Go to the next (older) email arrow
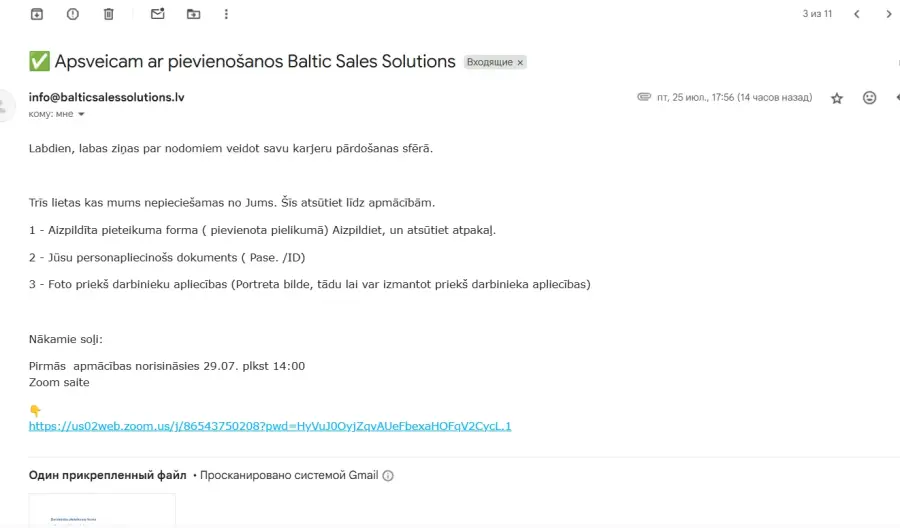This screenshot has width=900, height=528. pyautogui.click(x=889, y=14)
